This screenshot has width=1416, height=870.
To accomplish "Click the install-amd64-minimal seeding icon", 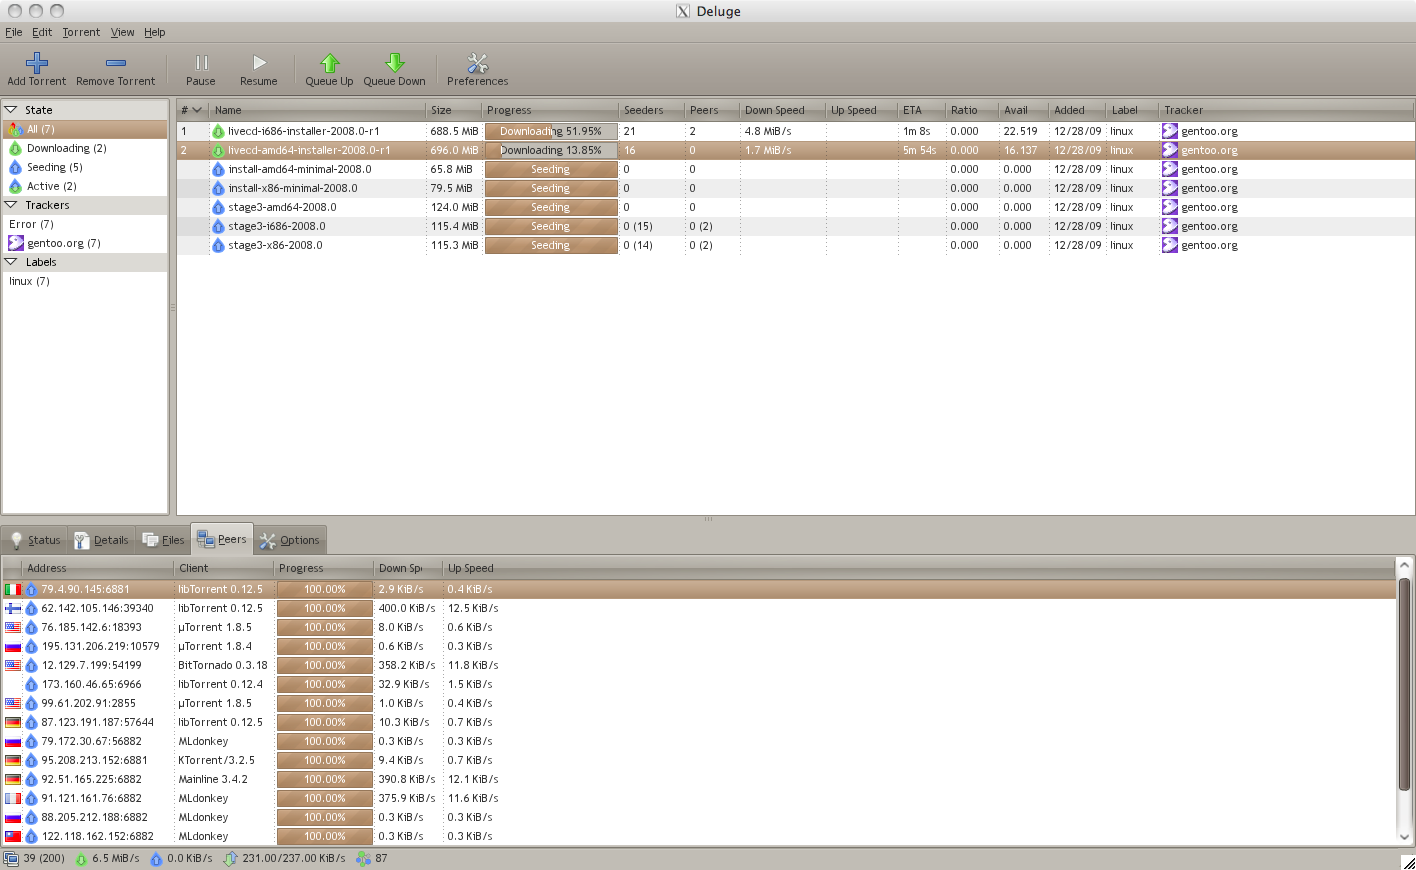I will (218, 169).
